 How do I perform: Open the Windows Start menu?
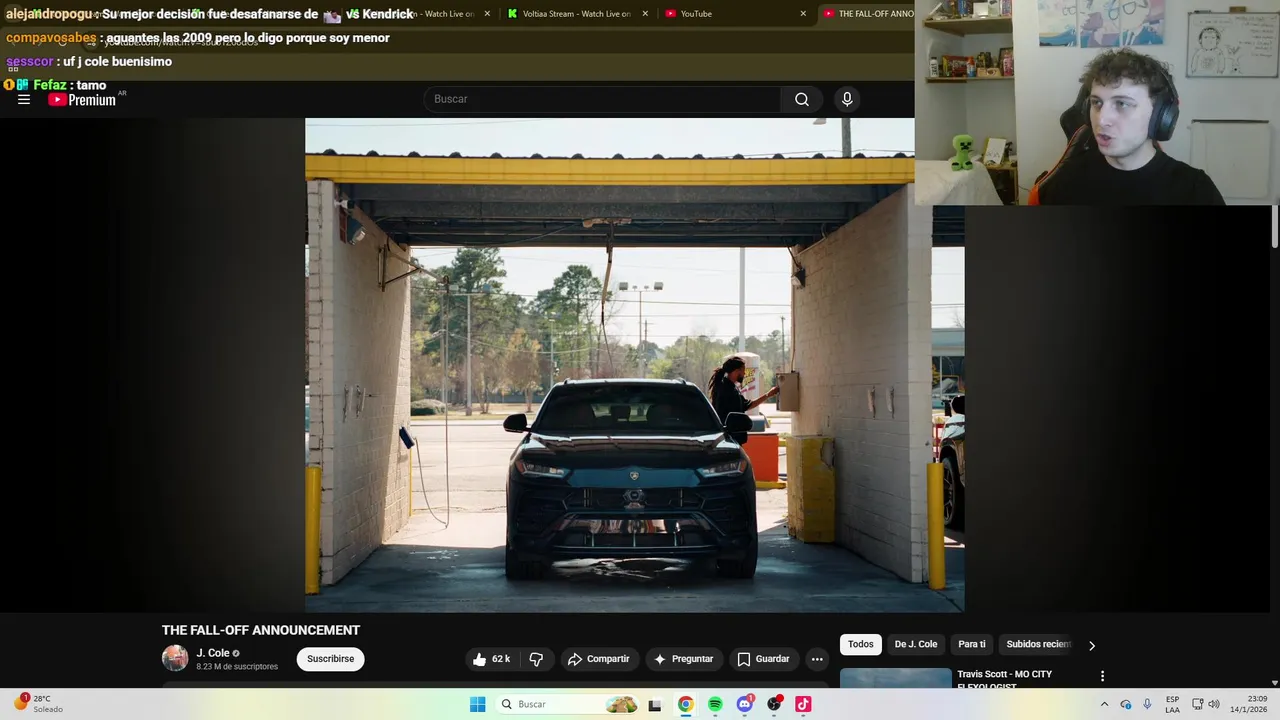click(478, 704)
